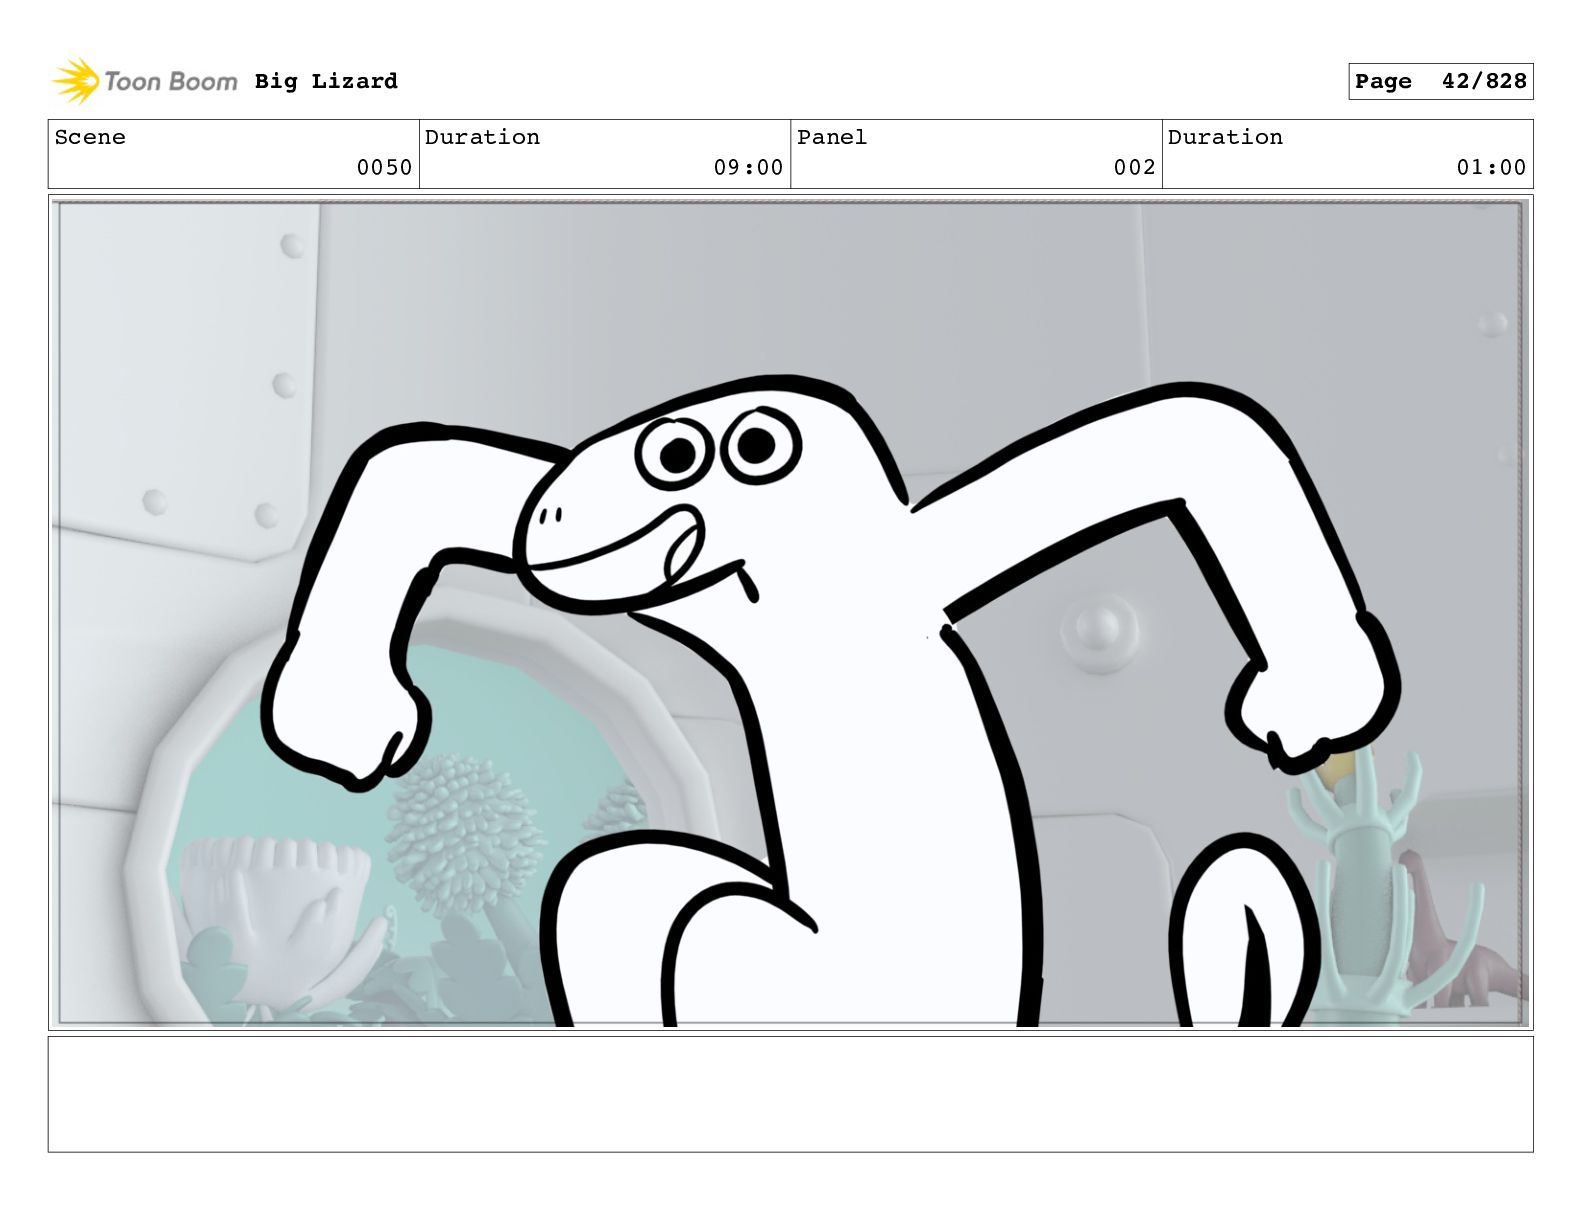Click the 'Panel' header label
The width and height of the screenshot is (1584, 1224).
(x=832, y=137)
